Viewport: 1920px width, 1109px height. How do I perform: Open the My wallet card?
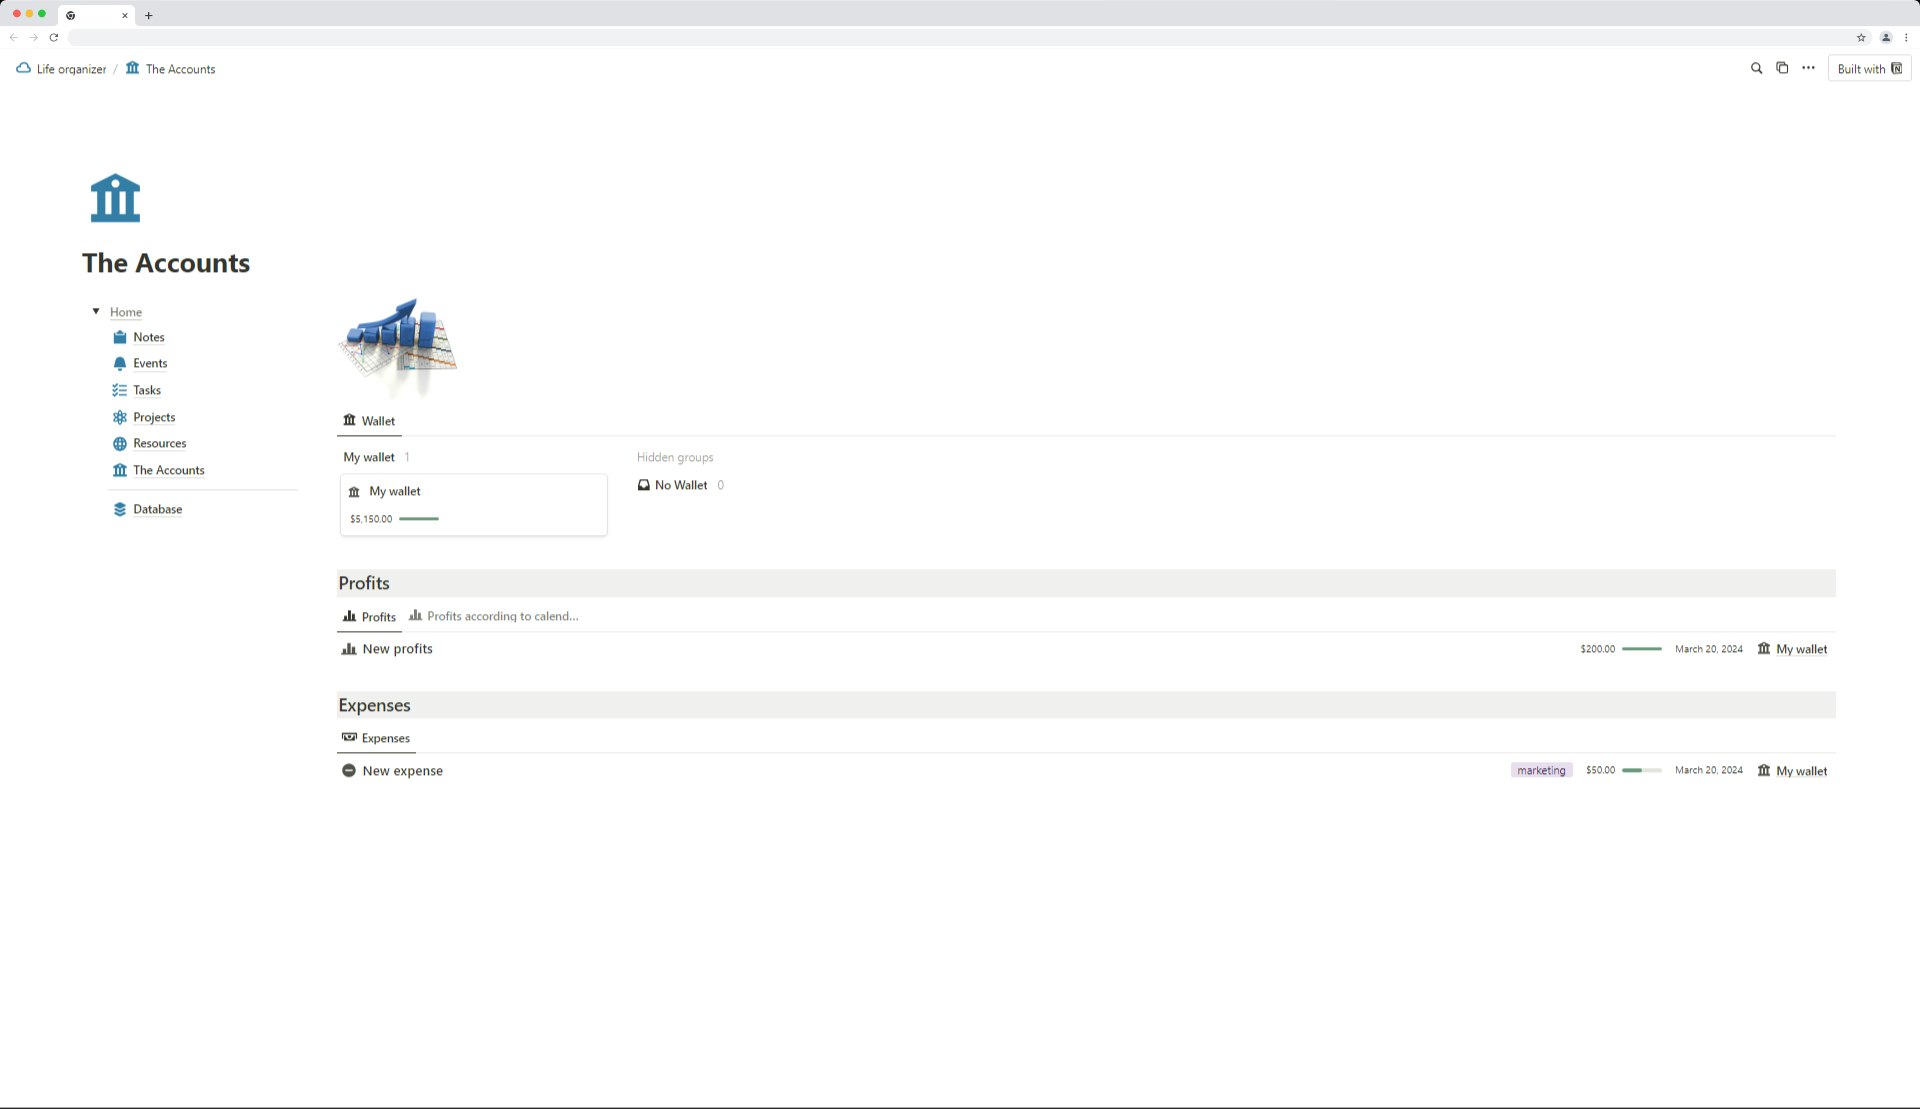[x=473, y=504]
